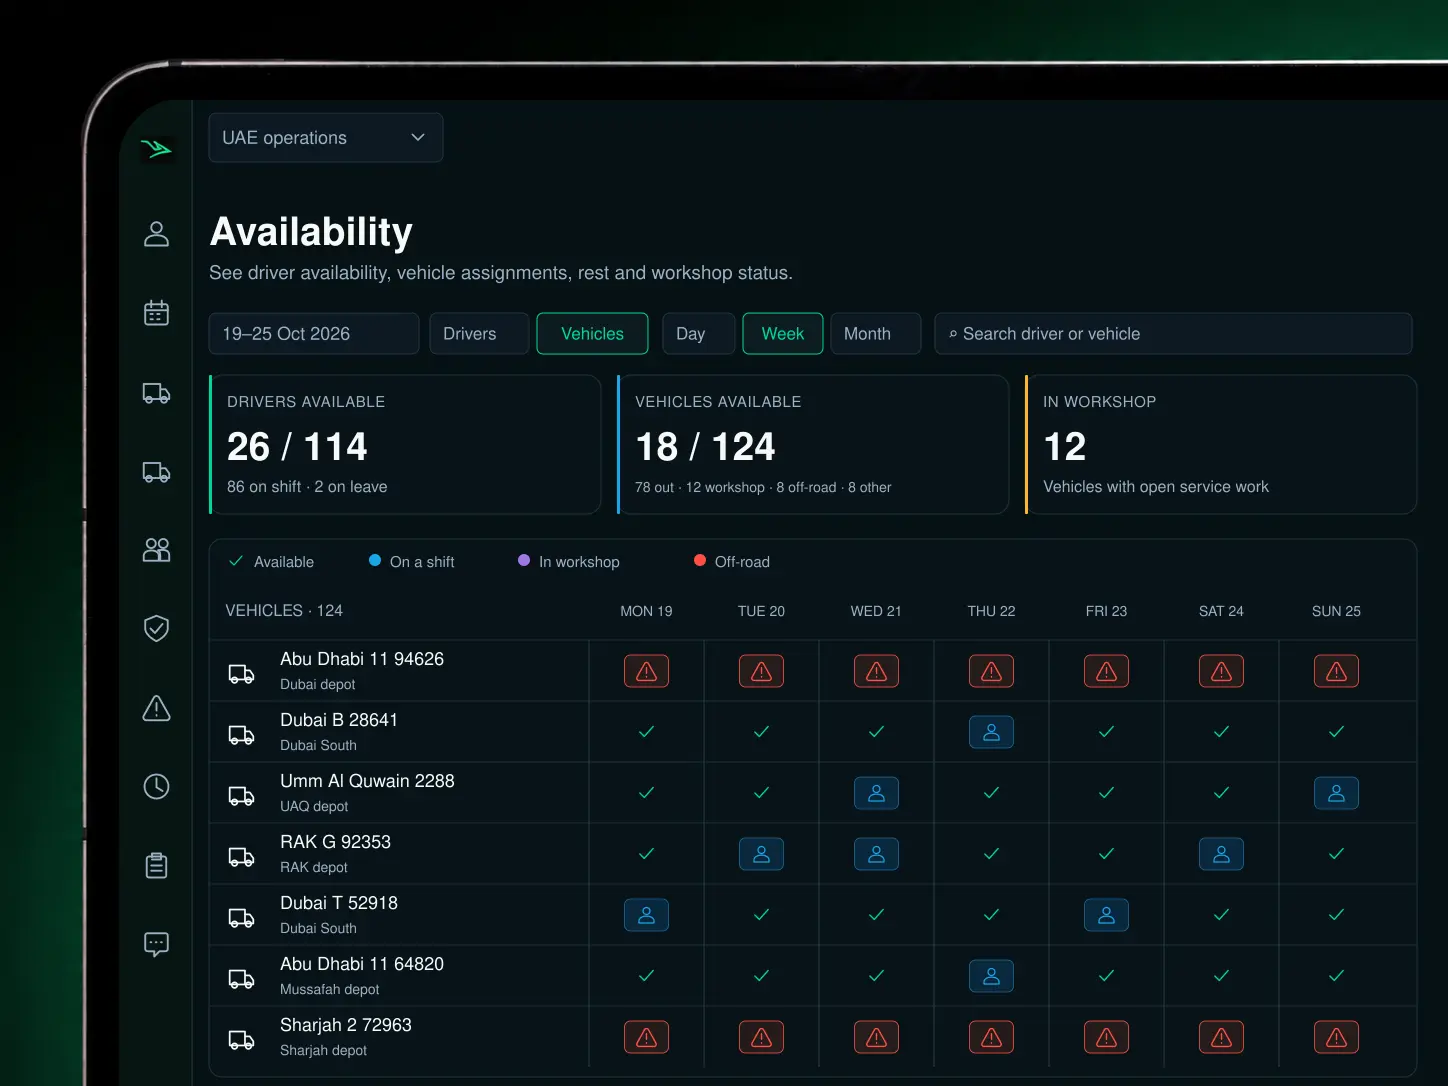Open the Vehicles Available summary card

click(x=813, y=445)
